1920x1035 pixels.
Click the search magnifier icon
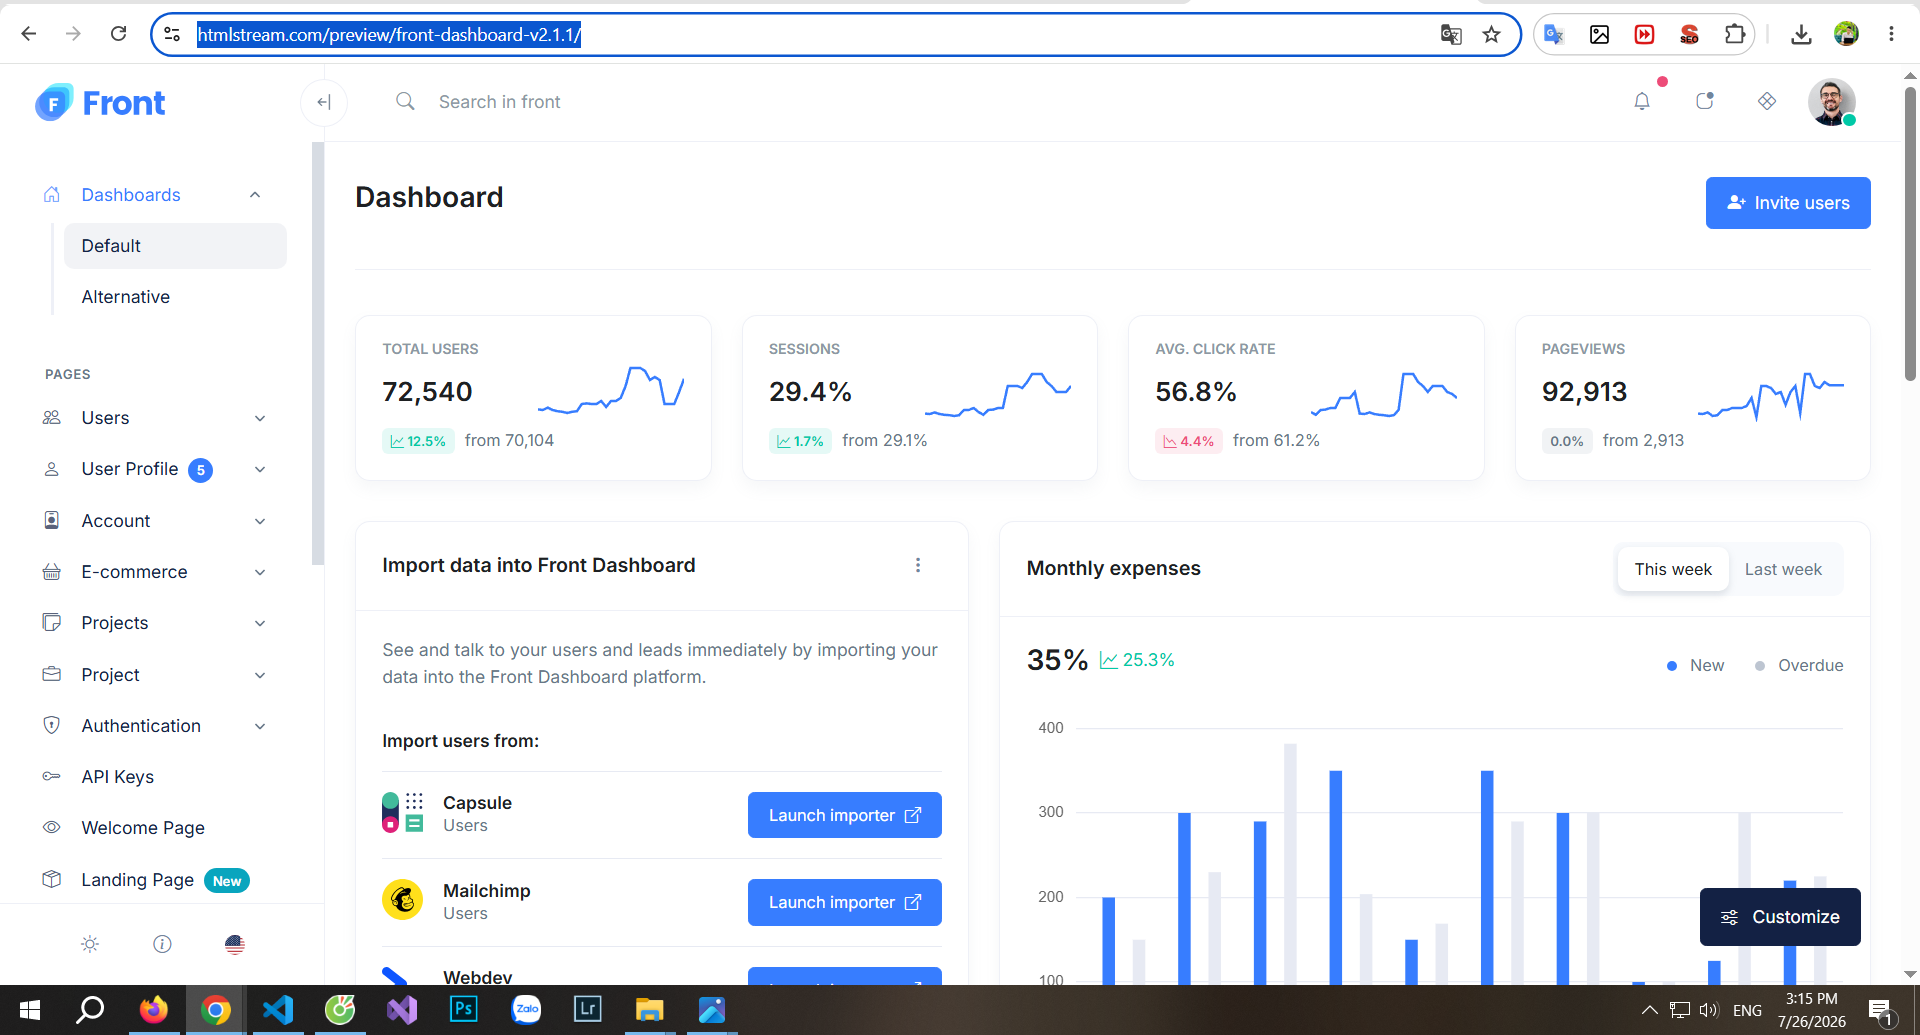point(405,101)
